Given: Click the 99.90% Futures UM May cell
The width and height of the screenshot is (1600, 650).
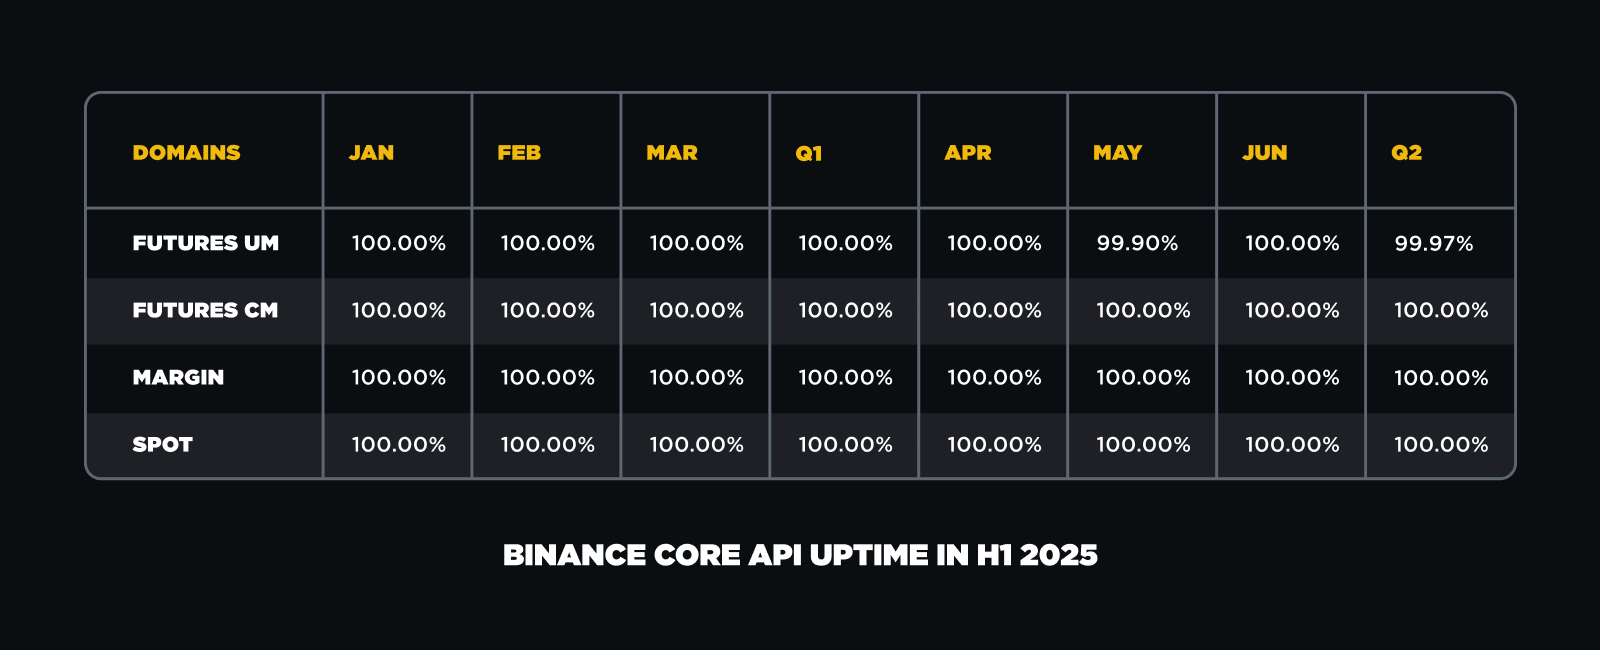Looking at the screenshot, I should click(1137, 243).
